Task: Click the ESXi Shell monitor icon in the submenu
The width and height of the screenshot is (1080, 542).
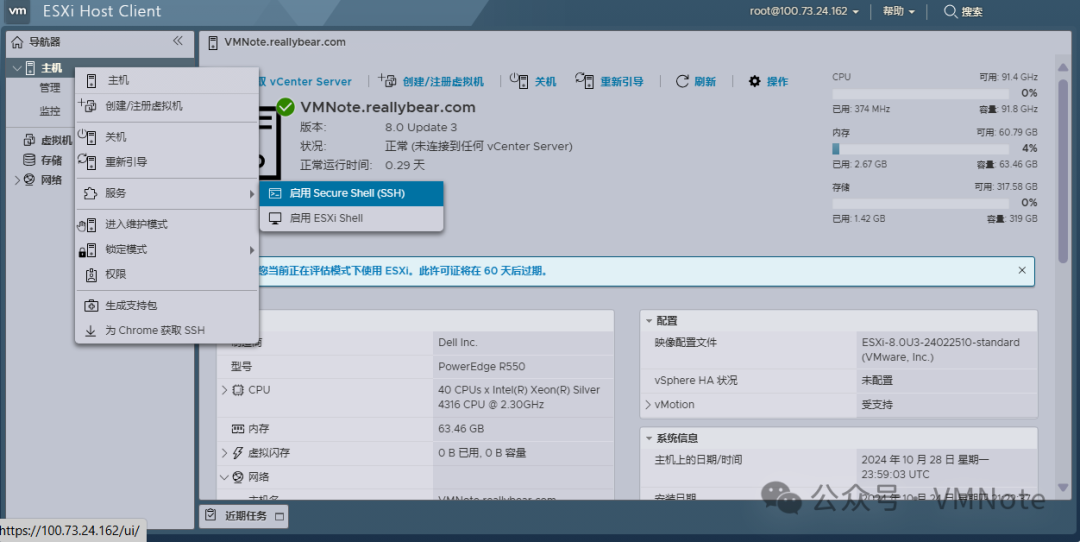Action: [x=276, y=218]
